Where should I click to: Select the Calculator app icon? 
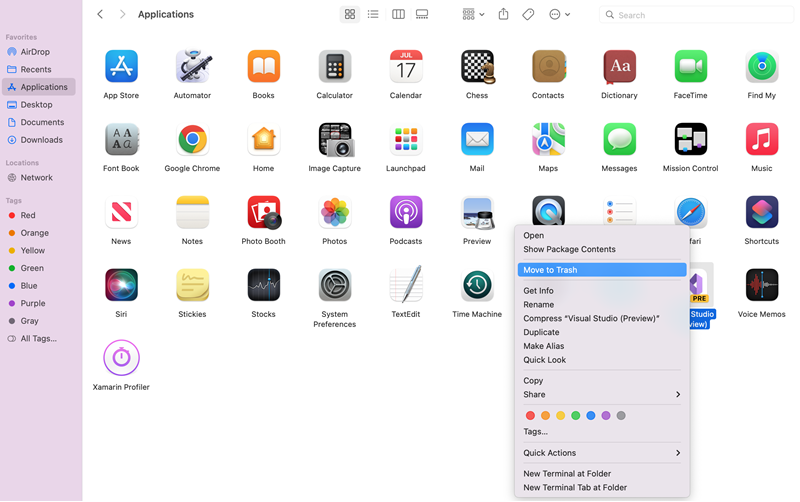click(x=335, y=66)
